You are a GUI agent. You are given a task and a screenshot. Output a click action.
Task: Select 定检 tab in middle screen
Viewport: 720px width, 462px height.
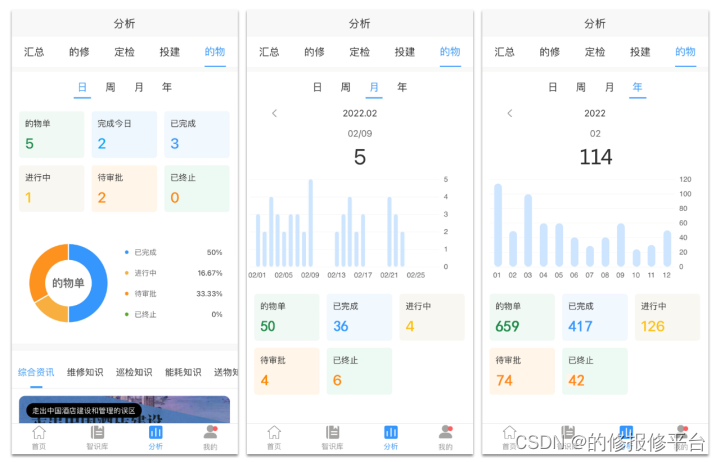point(360,52)
